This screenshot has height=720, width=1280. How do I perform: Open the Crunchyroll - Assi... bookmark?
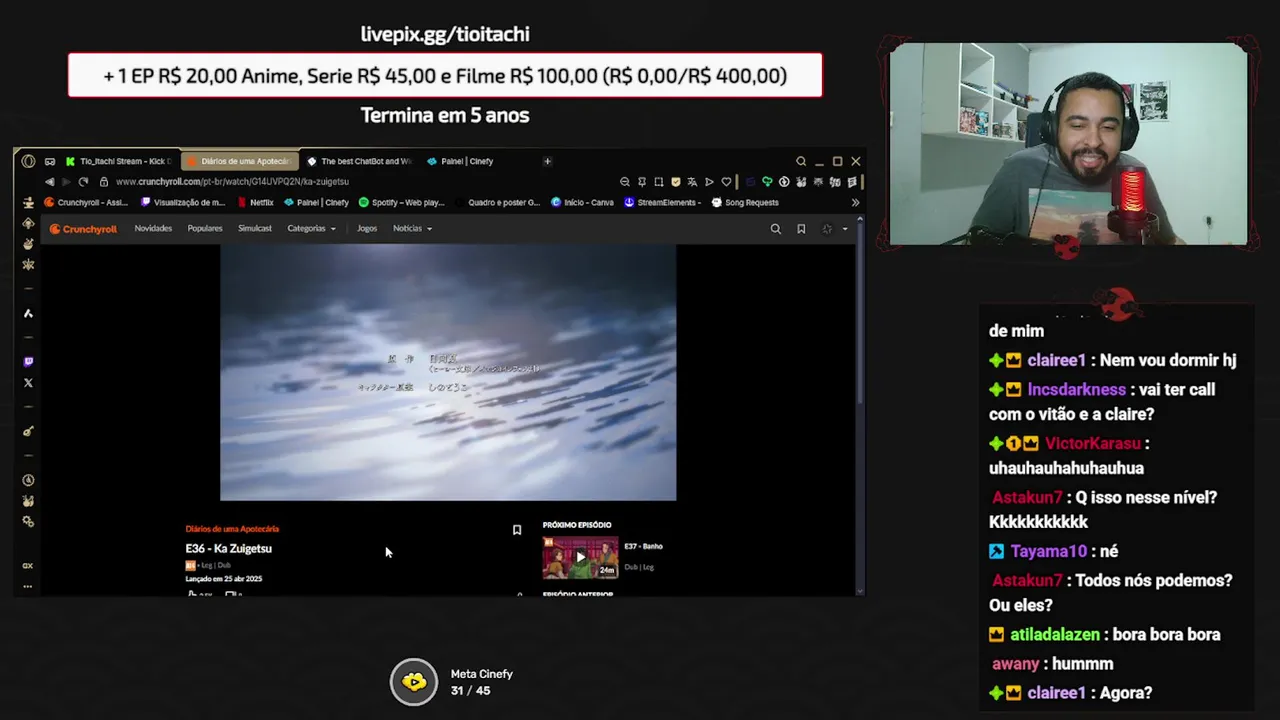tap(87, 202)
